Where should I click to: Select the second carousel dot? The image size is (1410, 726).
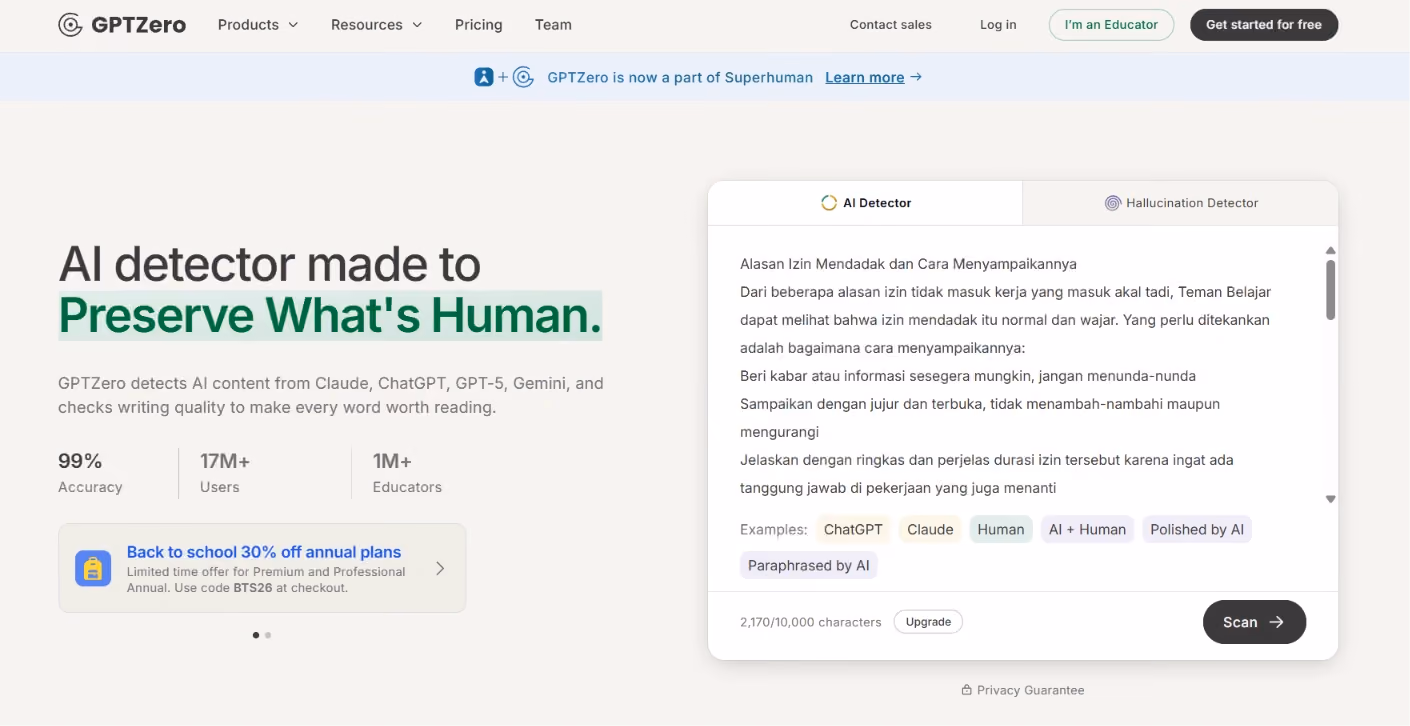[268, 635]
